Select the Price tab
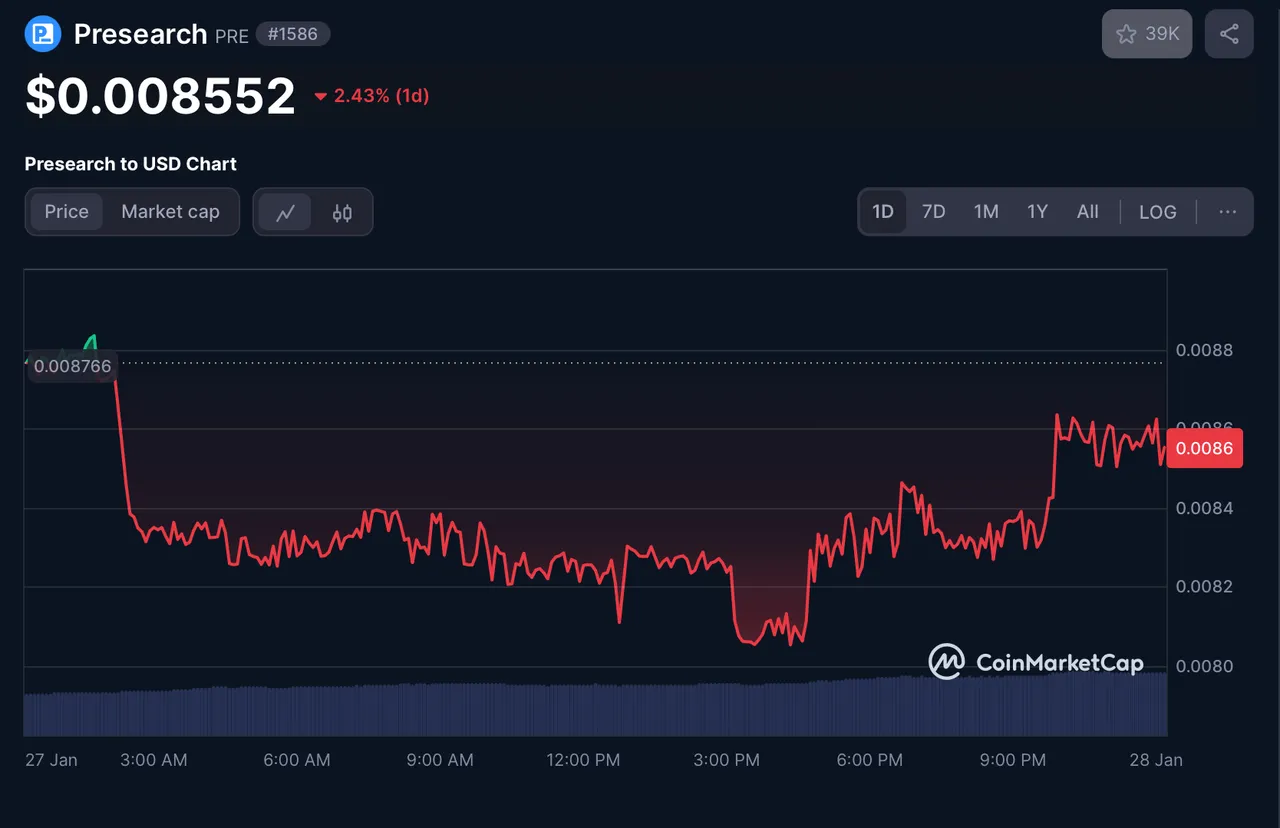 coord(67,212)
